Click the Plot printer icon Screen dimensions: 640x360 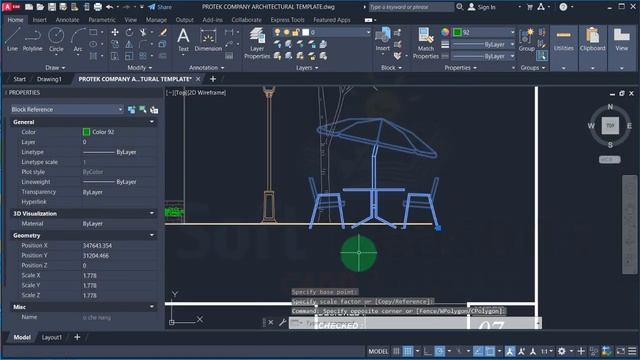click(x=98, y=7)
